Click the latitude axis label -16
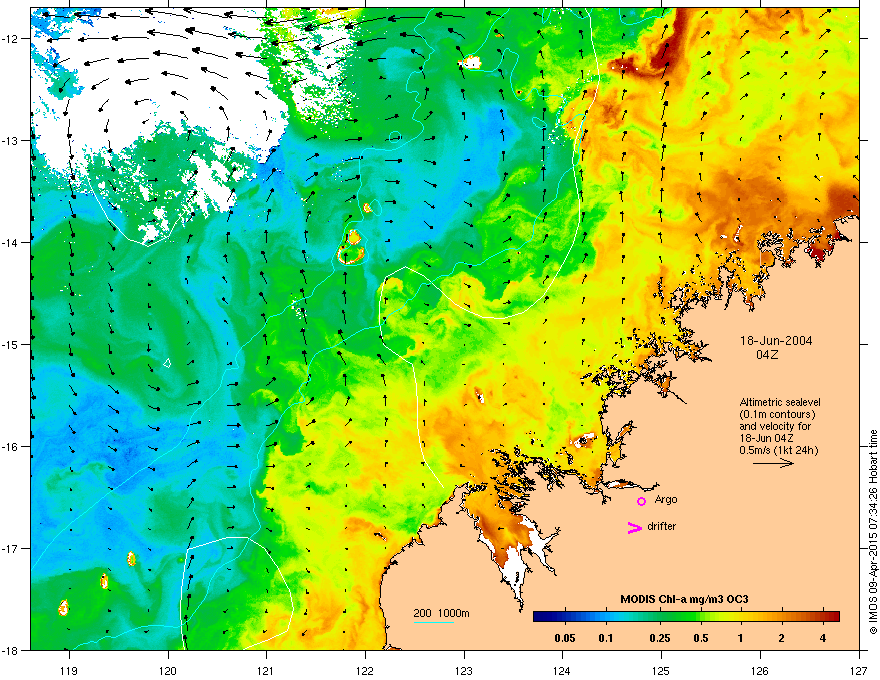Image resolution: width=880 pixels, height=680 pixels. click(x=10, y=447)
